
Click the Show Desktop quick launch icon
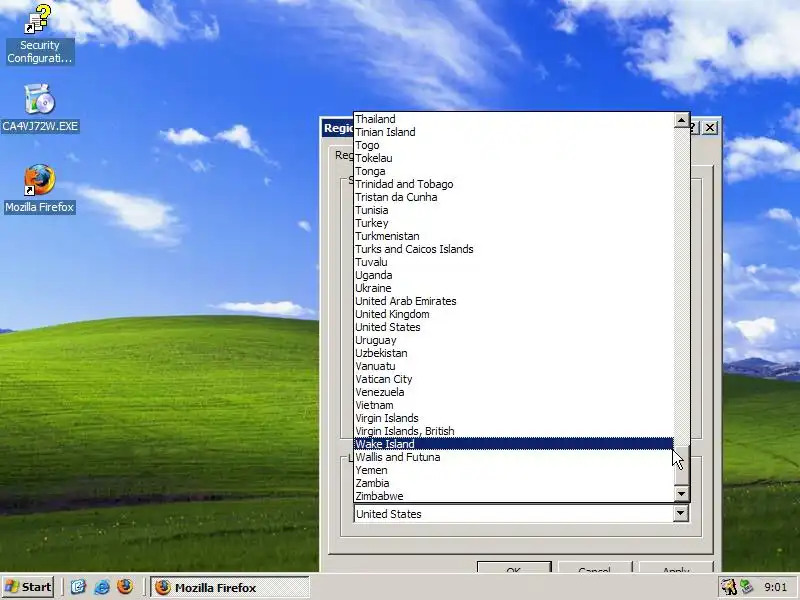coord(79,587)
